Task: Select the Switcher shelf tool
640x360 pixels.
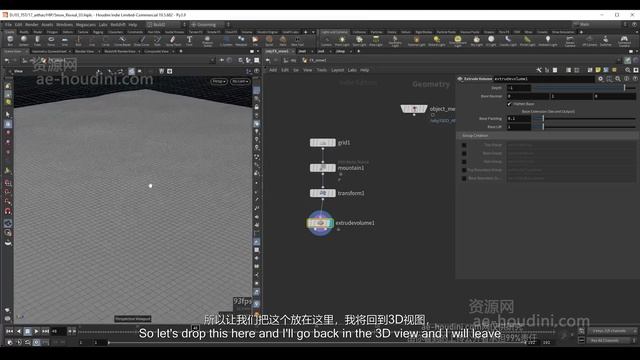Action: (606, 40)
